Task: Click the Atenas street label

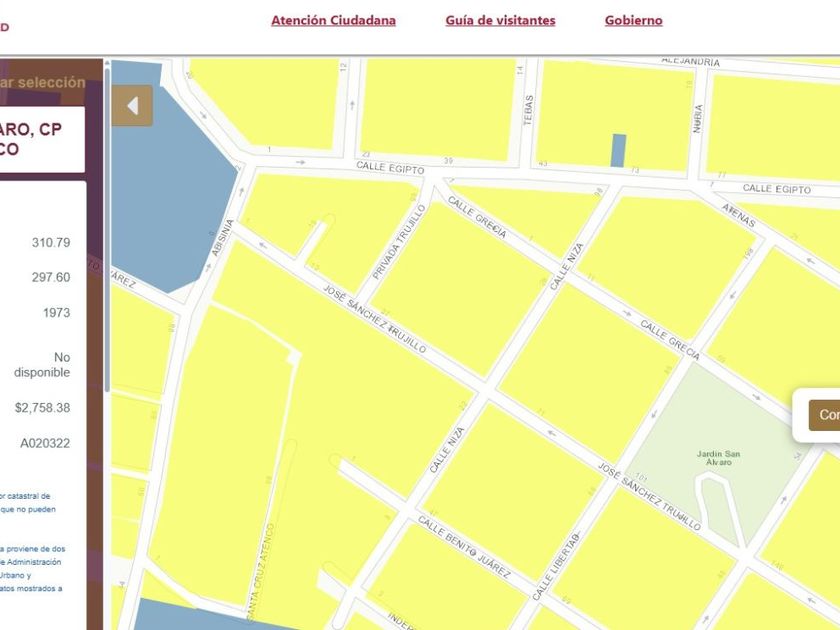Action: (x=739, y=215)
